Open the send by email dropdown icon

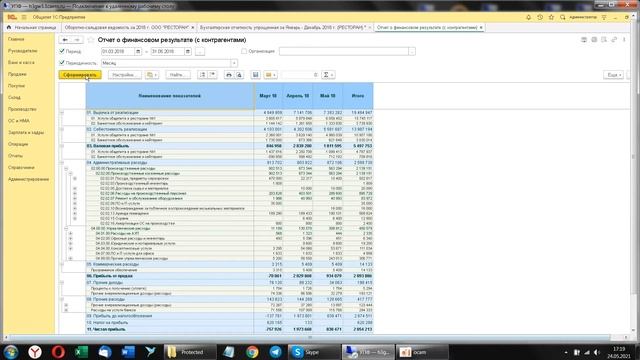[x=270, y=75]
